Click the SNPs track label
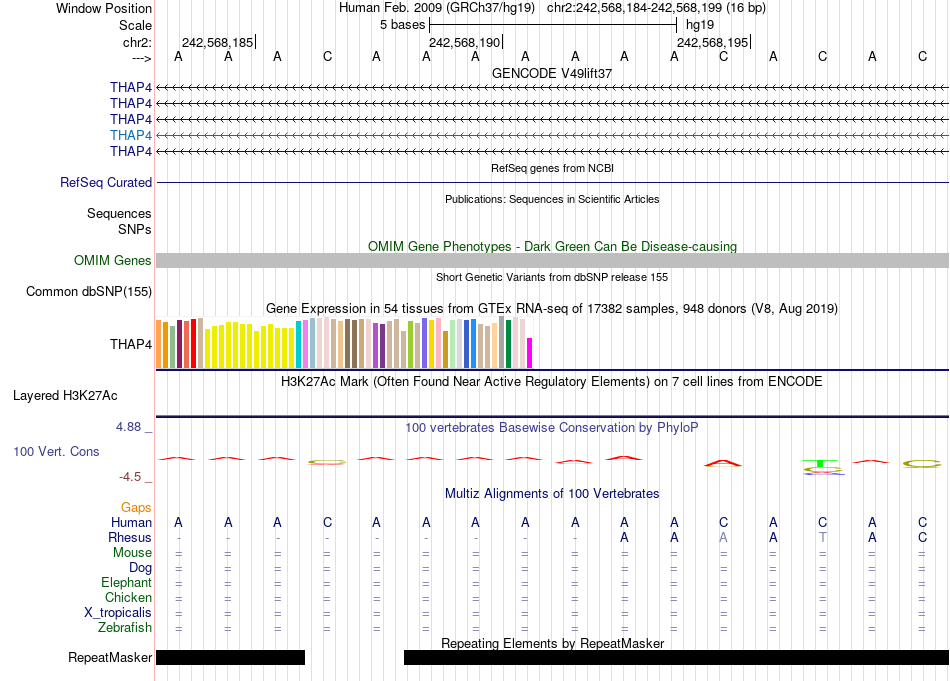Screen dimensions: 950x681 coord(135,230)
